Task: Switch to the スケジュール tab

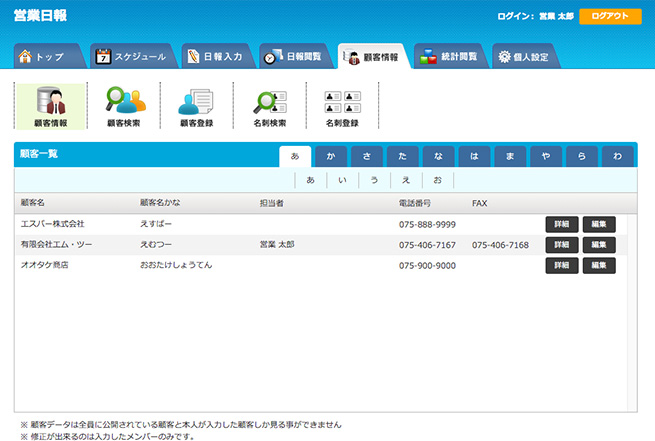Action: click(133, 56)
